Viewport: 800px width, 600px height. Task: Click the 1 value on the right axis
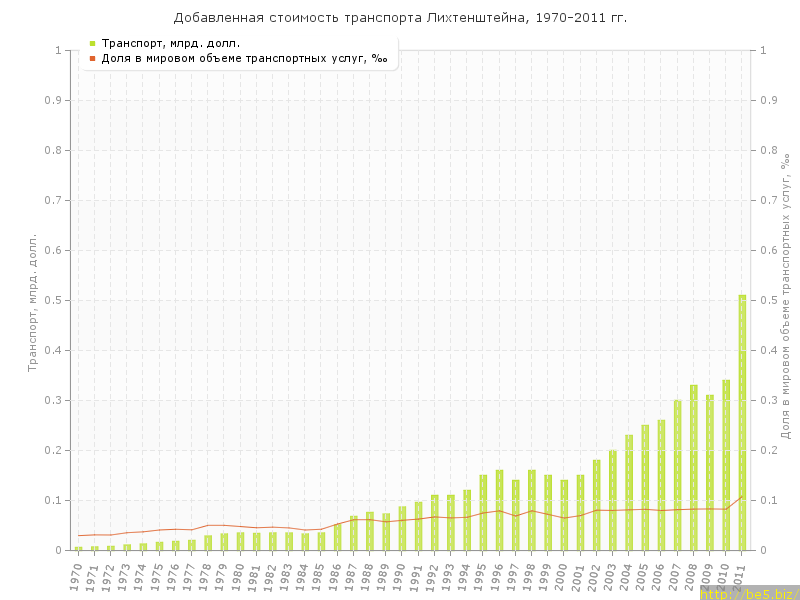coord(765,50)
